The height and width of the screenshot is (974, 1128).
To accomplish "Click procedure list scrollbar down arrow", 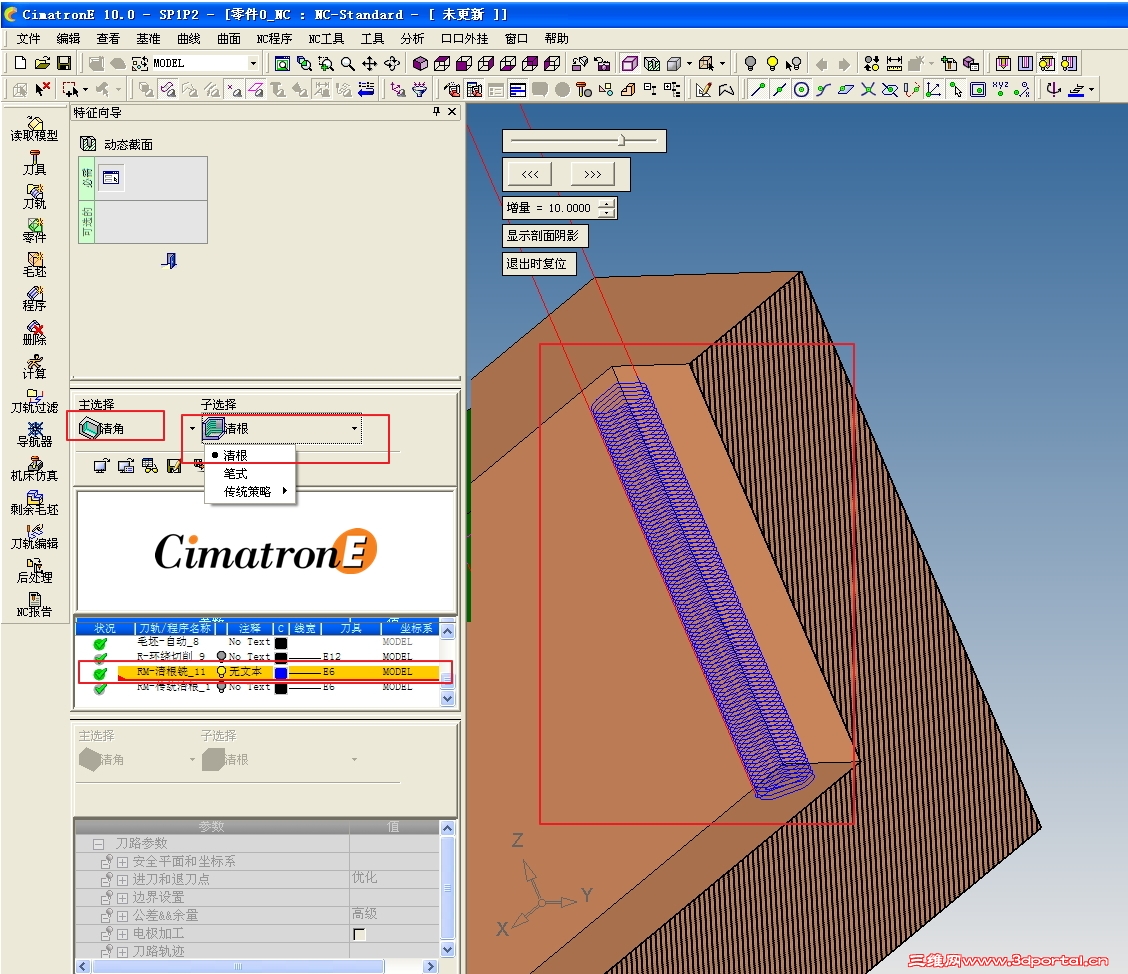I will click(447, 698).
